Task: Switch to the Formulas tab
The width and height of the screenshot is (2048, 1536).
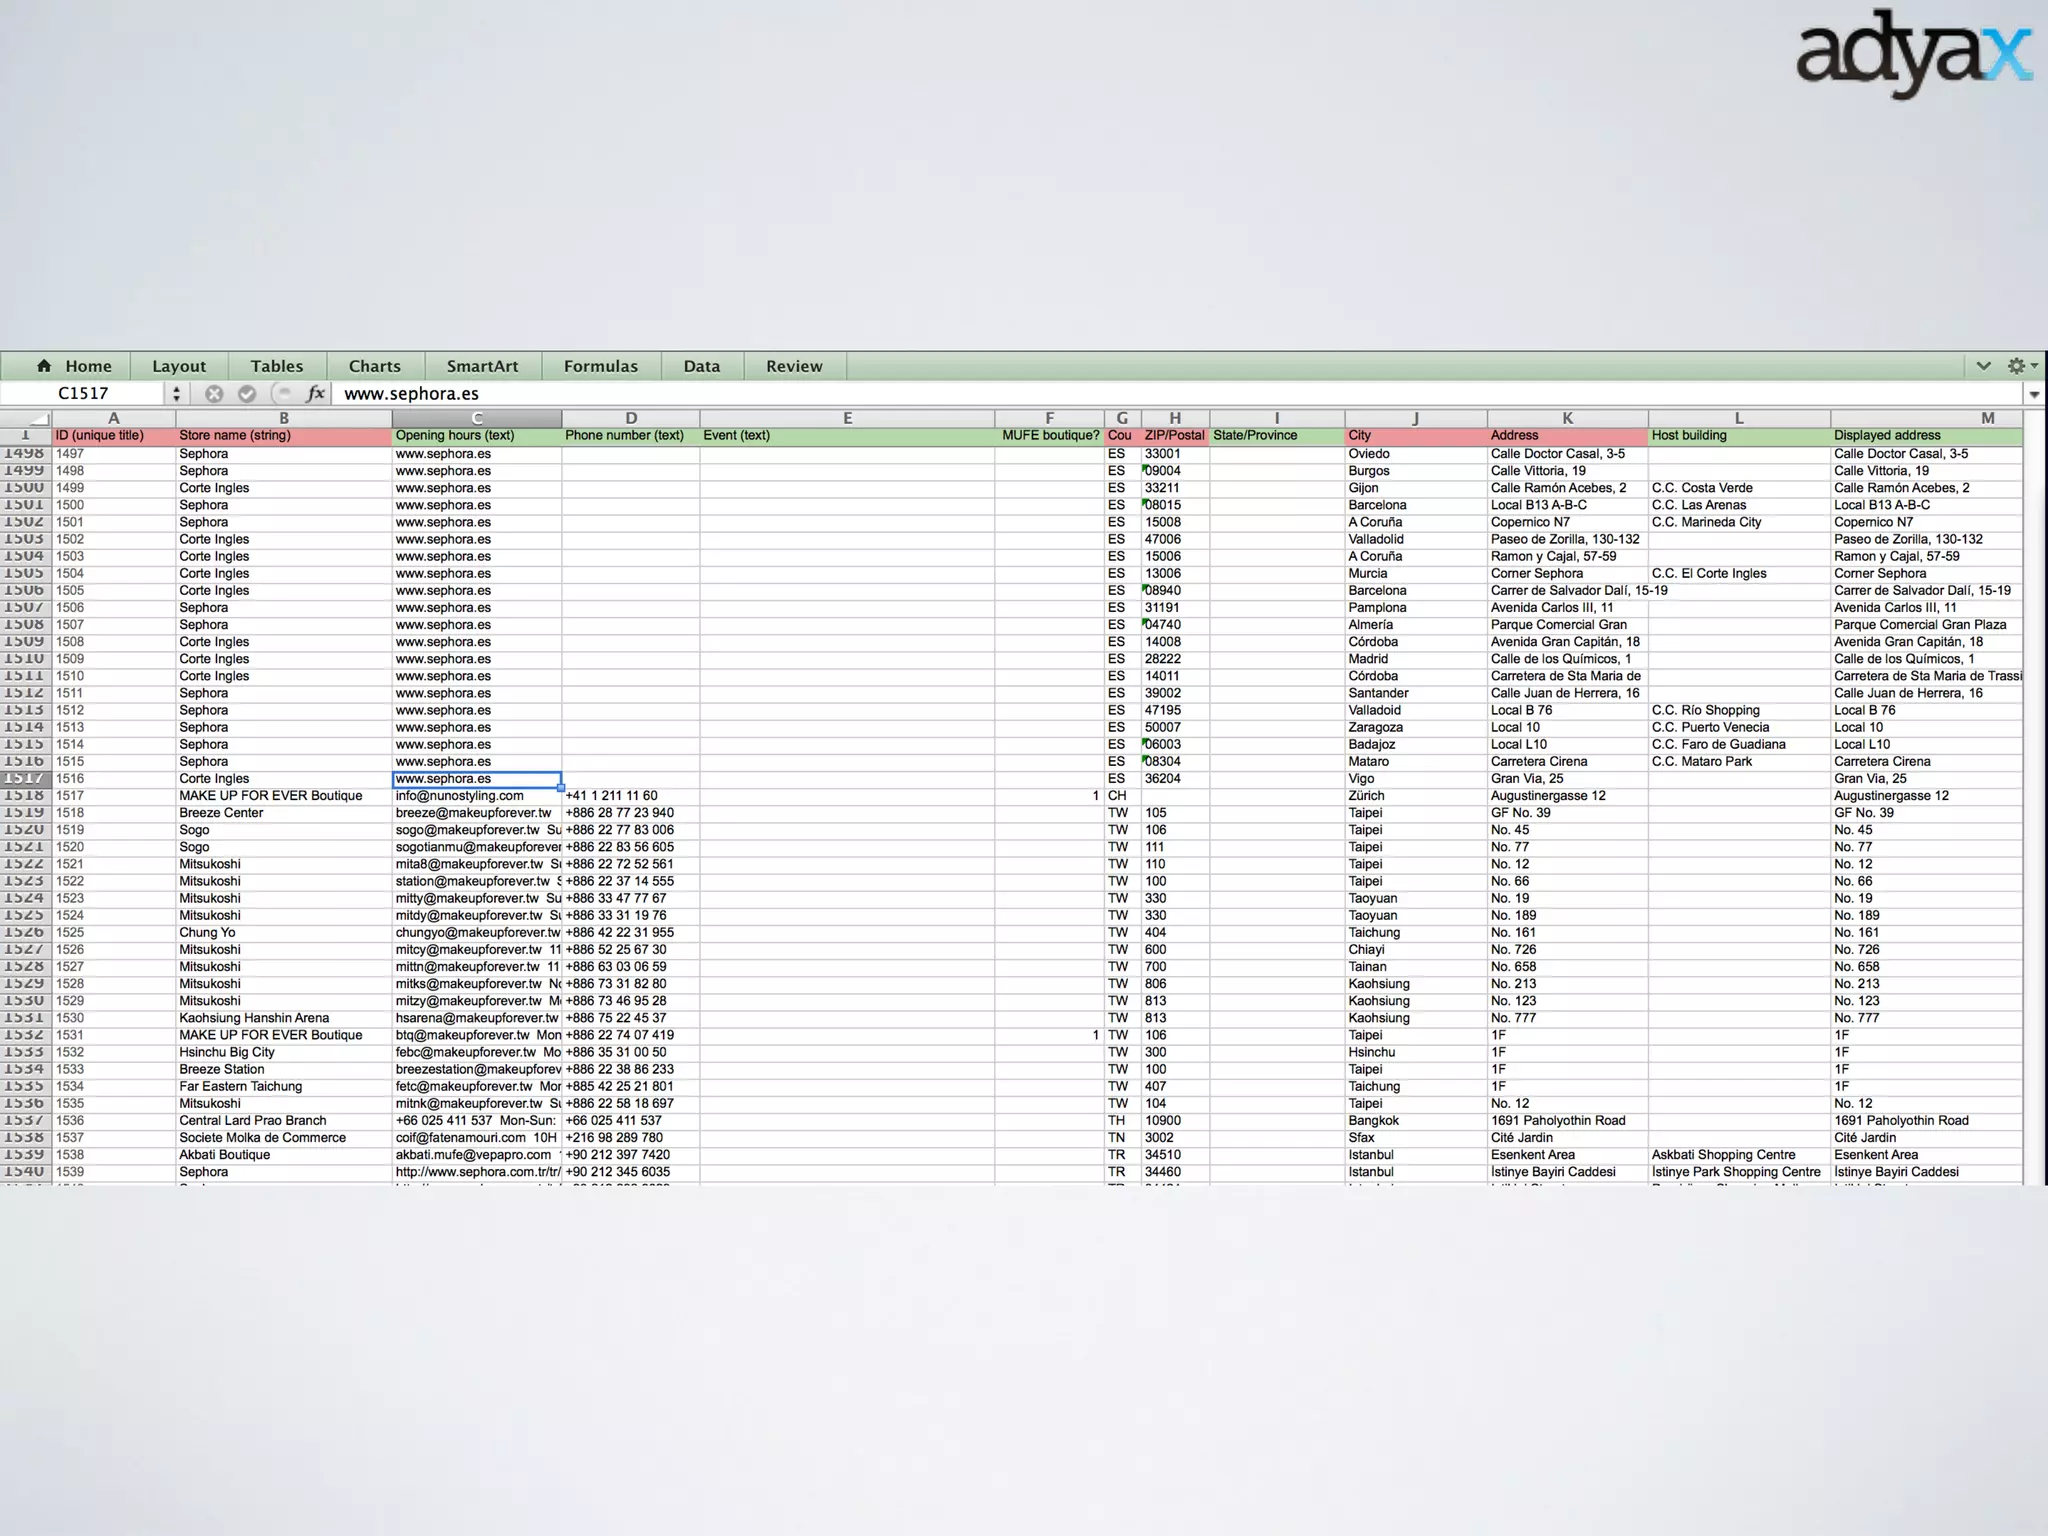Action: 600,366
